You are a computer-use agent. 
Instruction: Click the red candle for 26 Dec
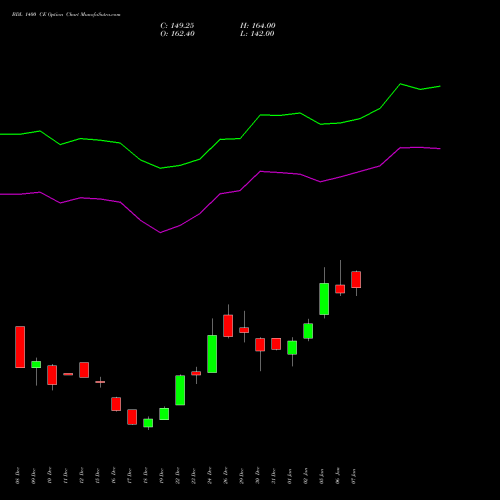228,326
